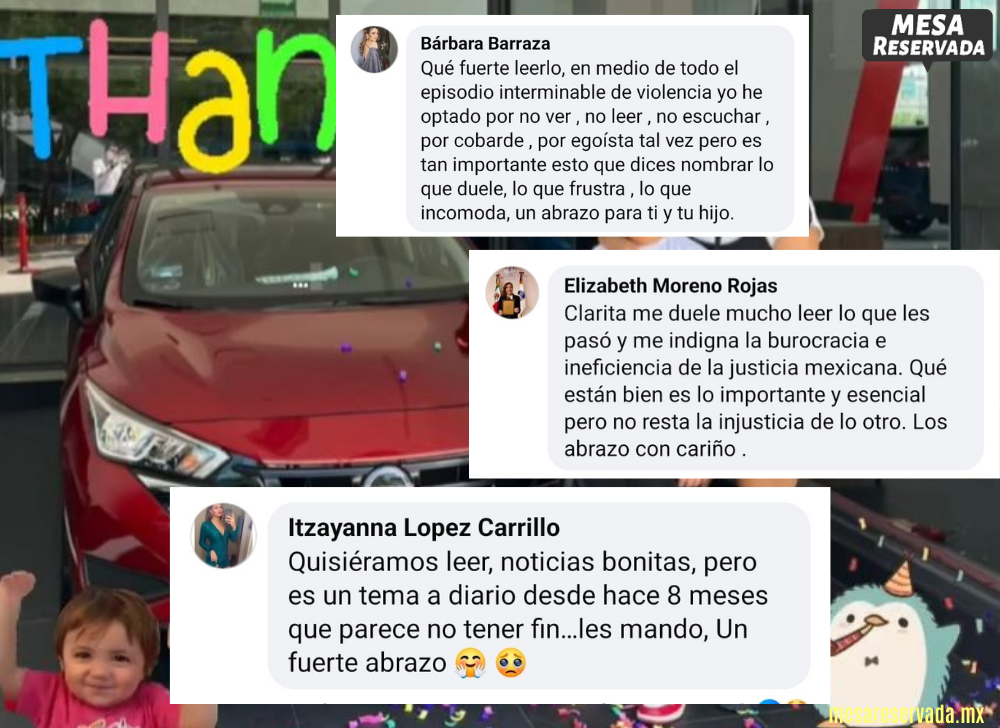Viewport: 1000px width, 728px height.
Task: Open the Elizabeth Moreno Rojas name link
Action: (670, 286)
